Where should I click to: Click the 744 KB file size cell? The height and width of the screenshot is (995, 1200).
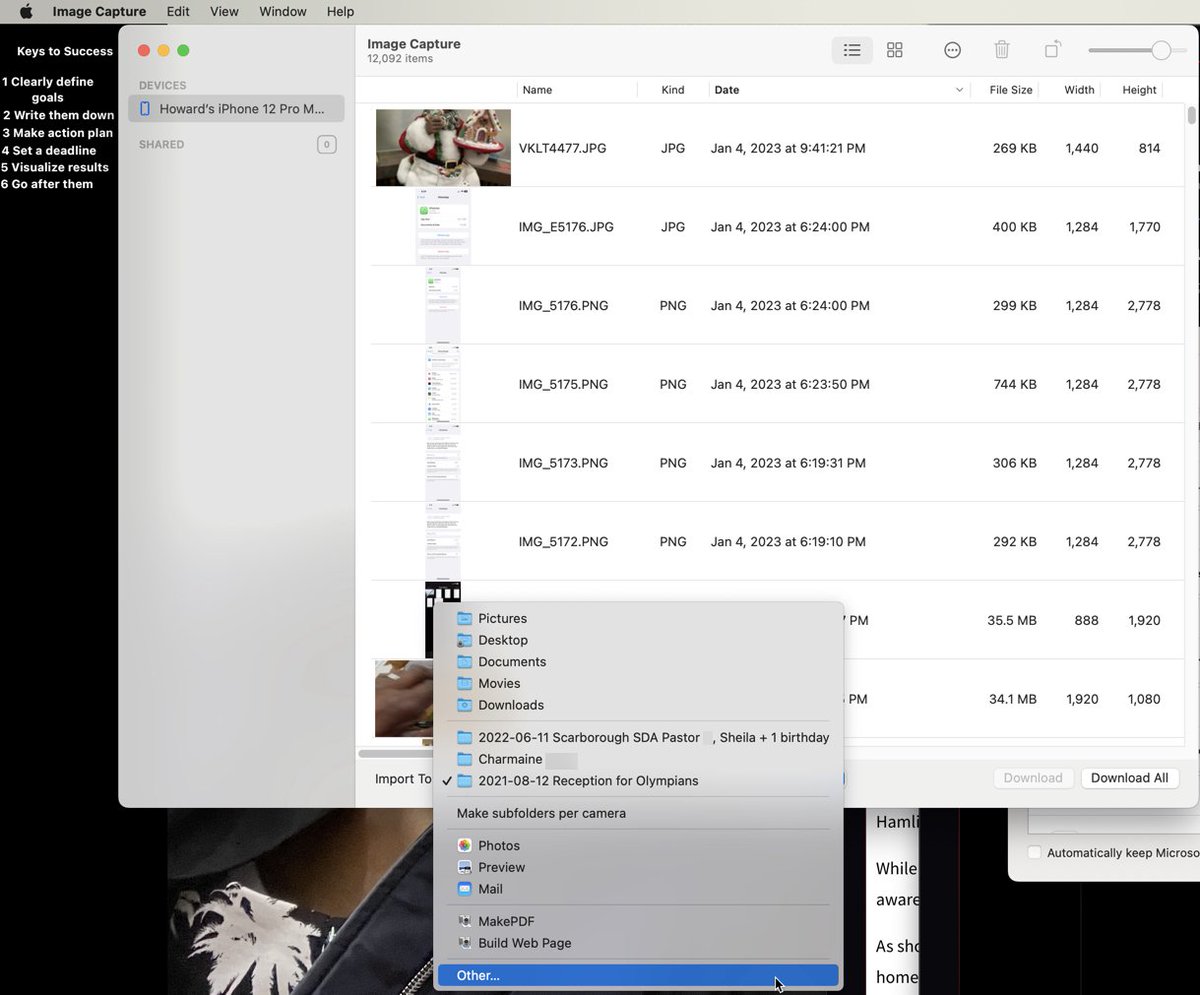coord(1014,384)
